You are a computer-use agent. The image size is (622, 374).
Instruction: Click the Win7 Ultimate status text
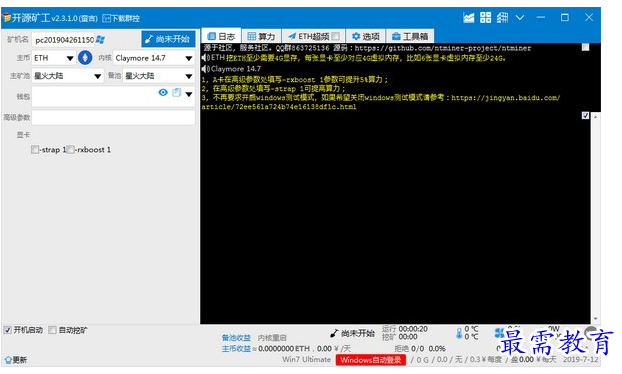tap(306, 359)
